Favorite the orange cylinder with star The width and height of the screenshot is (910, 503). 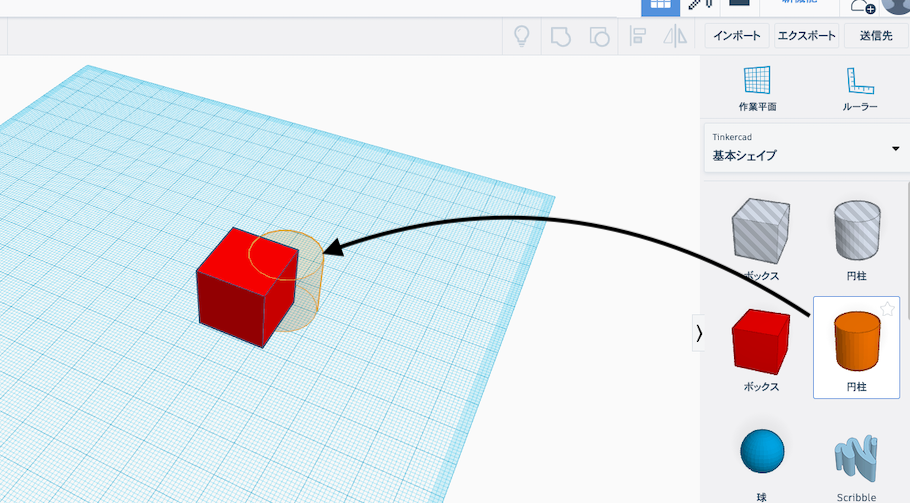tap(886, 310)
